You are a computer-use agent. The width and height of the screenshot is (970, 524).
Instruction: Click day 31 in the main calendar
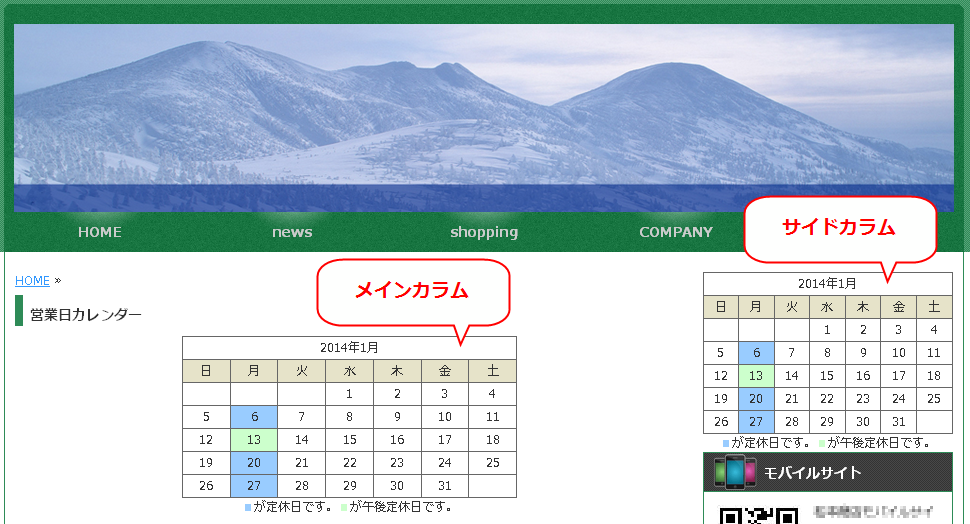[445, 486]
